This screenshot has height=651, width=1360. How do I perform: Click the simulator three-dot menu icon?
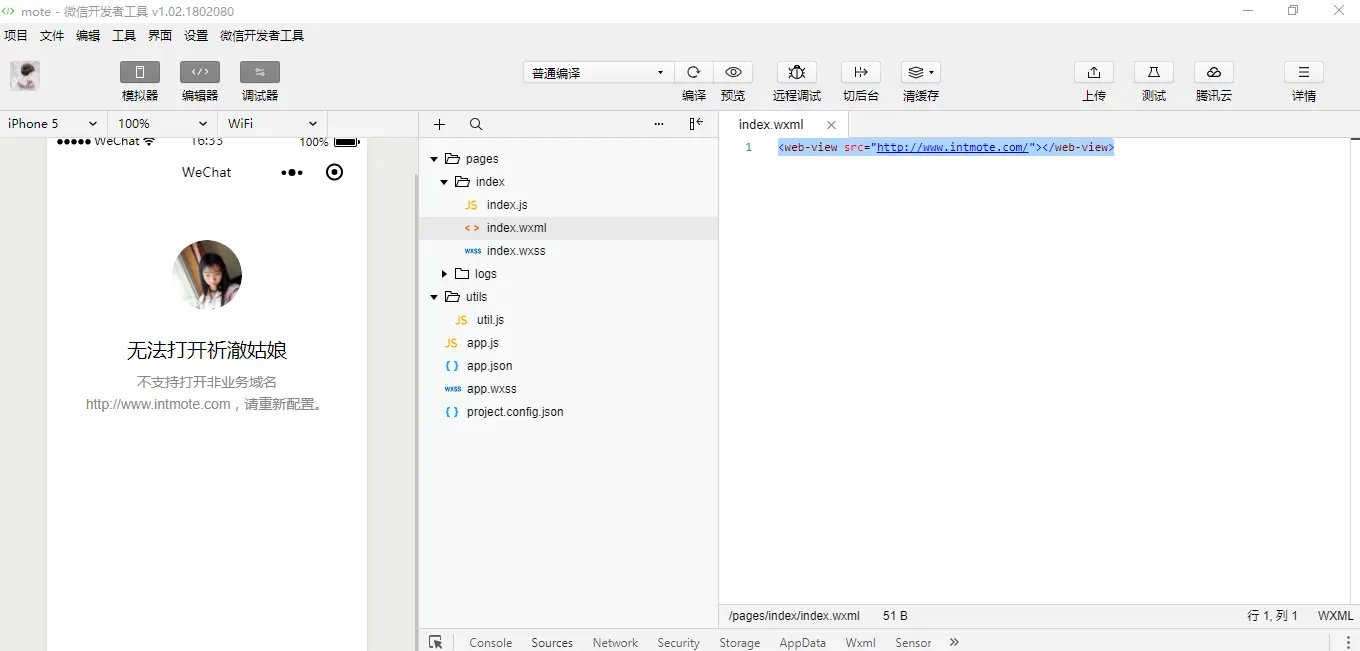tap(292, 173)
